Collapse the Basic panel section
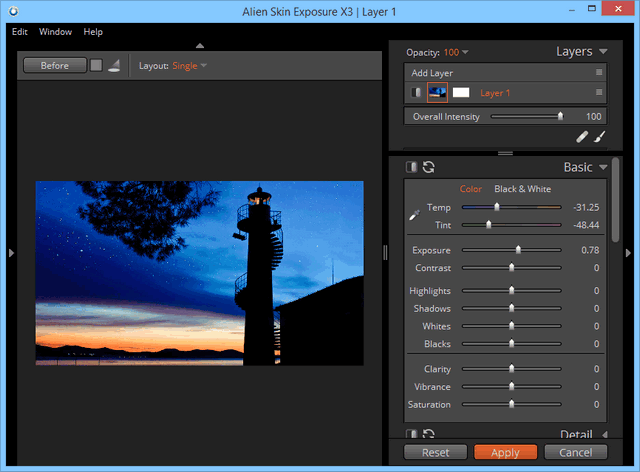The image size is (640, 472). [603, 167]
